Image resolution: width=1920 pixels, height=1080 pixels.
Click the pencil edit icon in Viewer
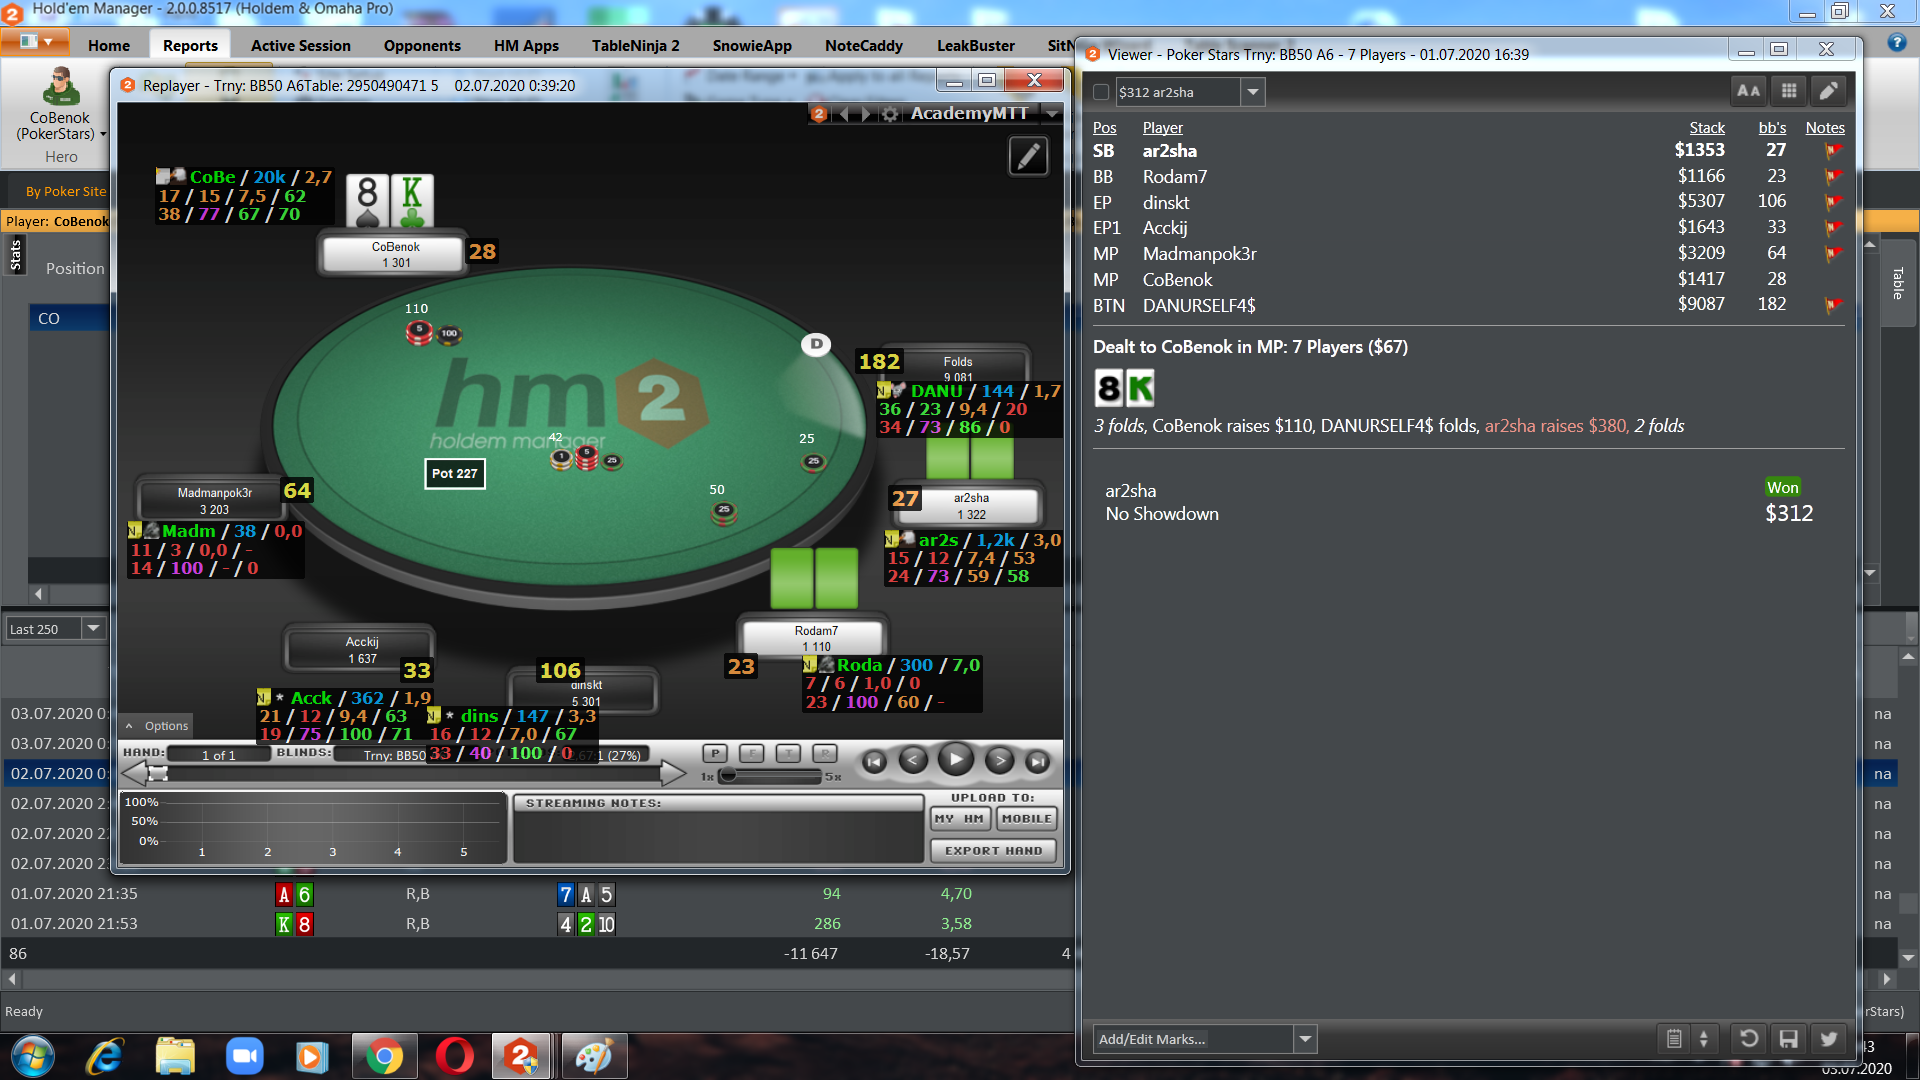[1828, 91]
